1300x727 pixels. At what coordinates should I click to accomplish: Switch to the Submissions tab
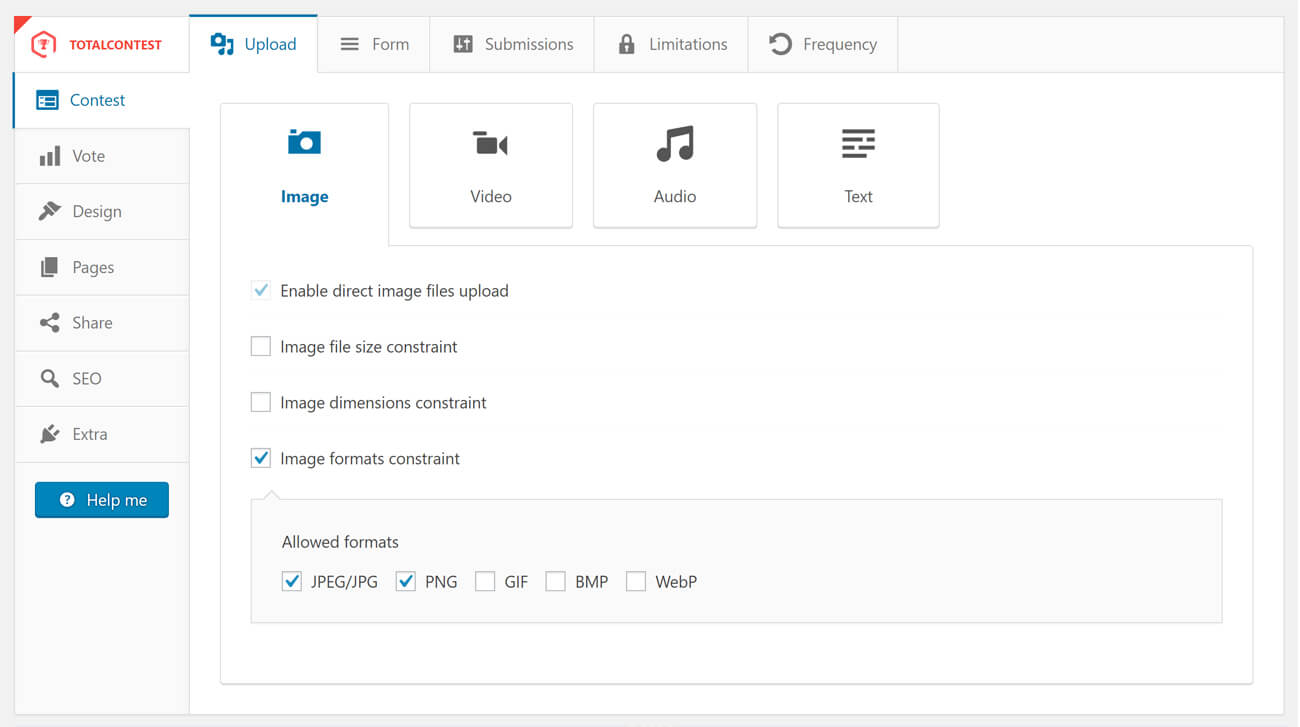(513, 44)
